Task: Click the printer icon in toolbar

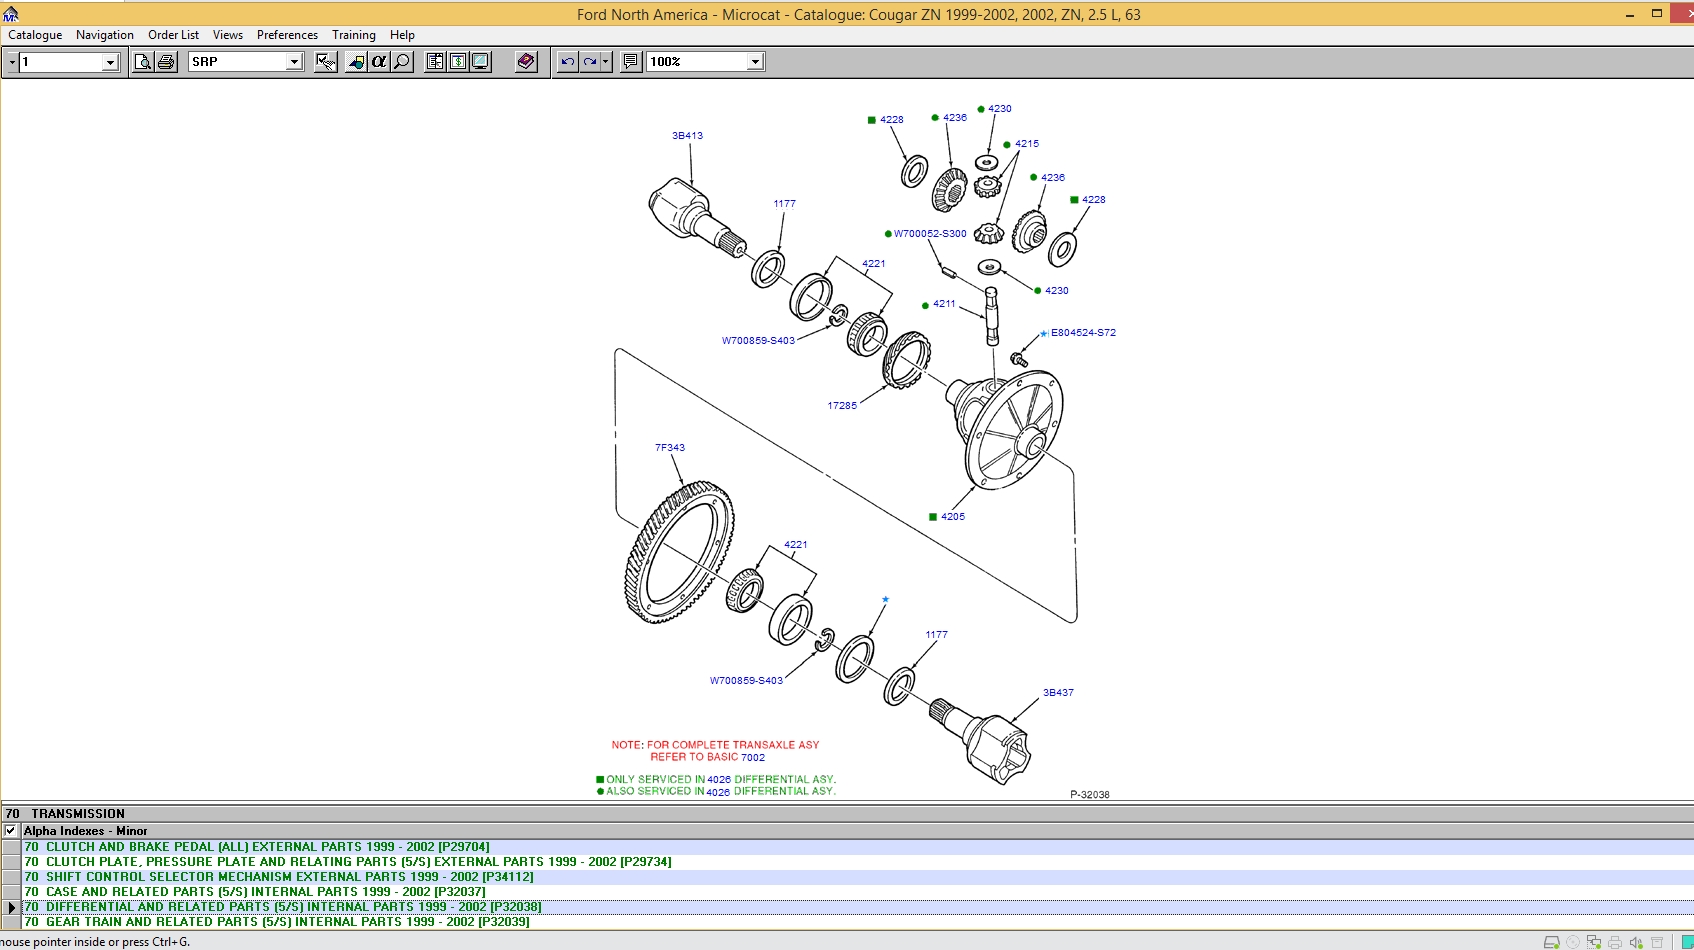Action: [166, 62]
